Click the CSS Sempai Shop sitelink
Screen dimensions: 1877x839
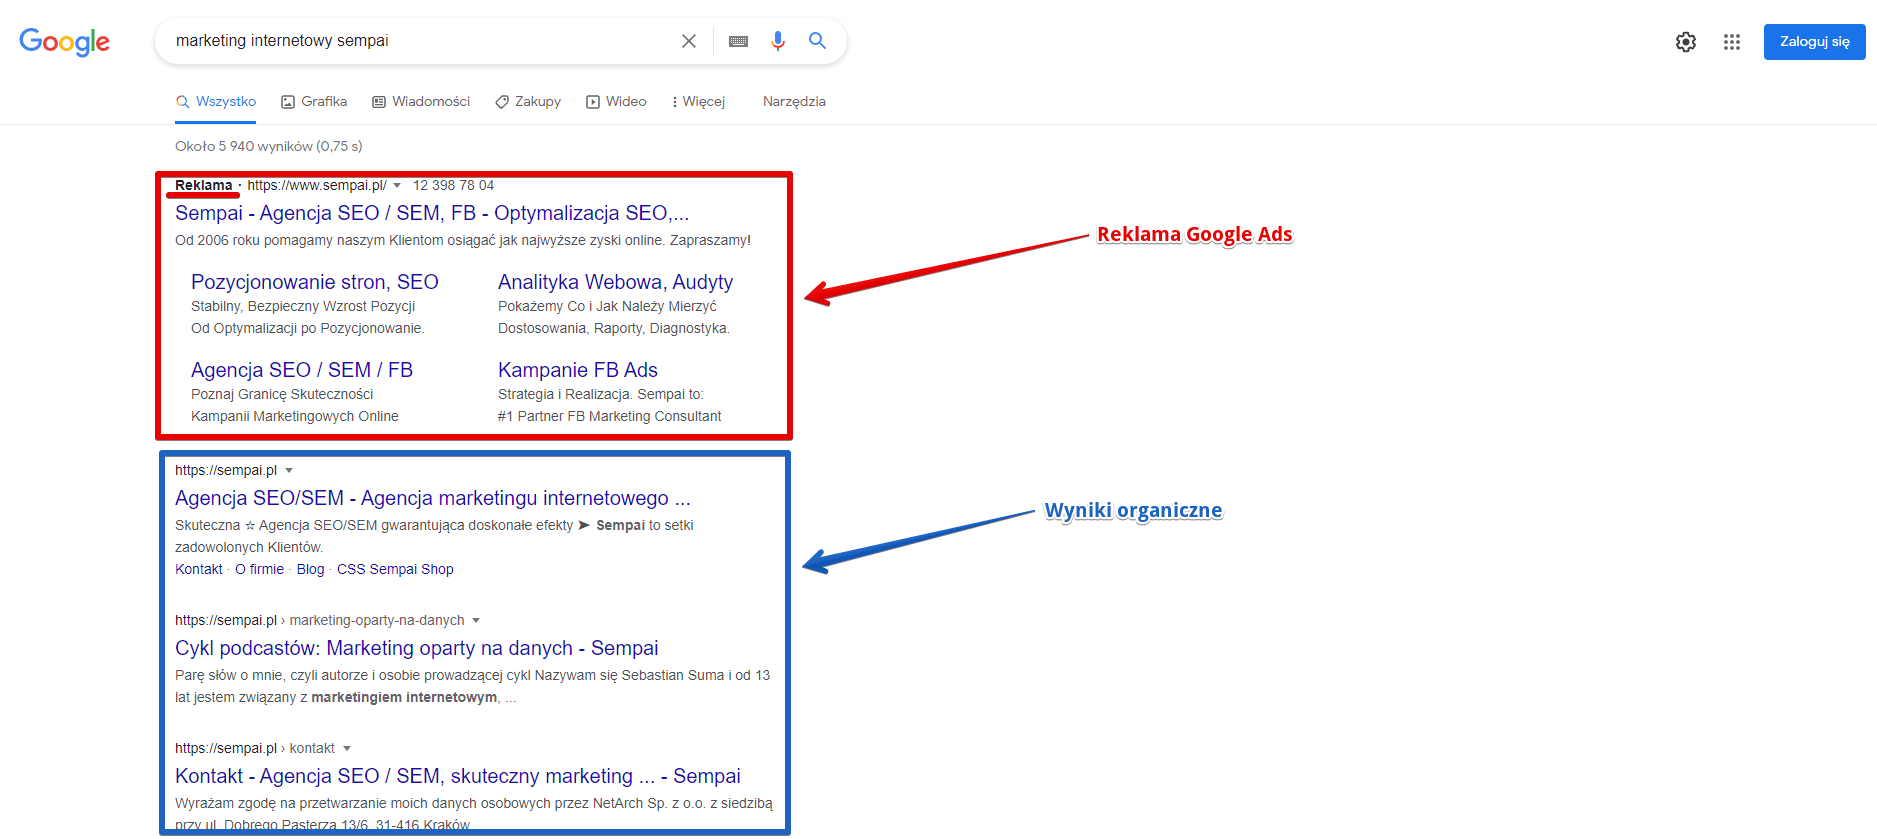click(395, 569)
